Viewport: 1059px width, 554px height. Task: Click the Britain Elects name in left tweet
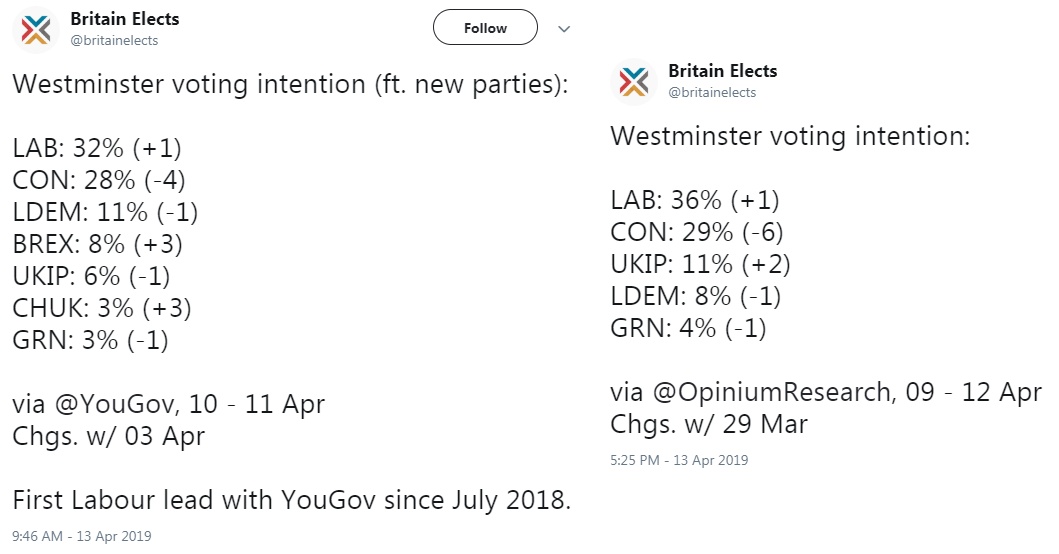tap(125, 19)
